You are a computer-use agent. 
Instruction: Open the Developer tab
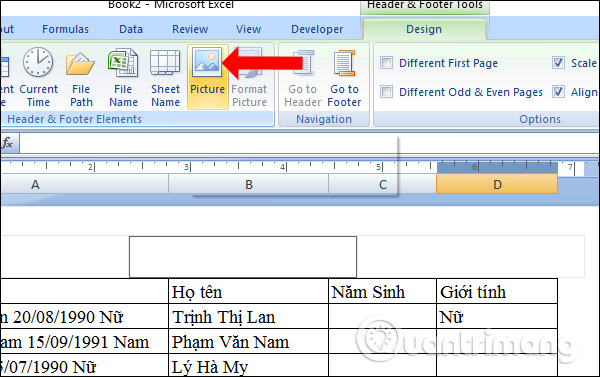point(317,29)
